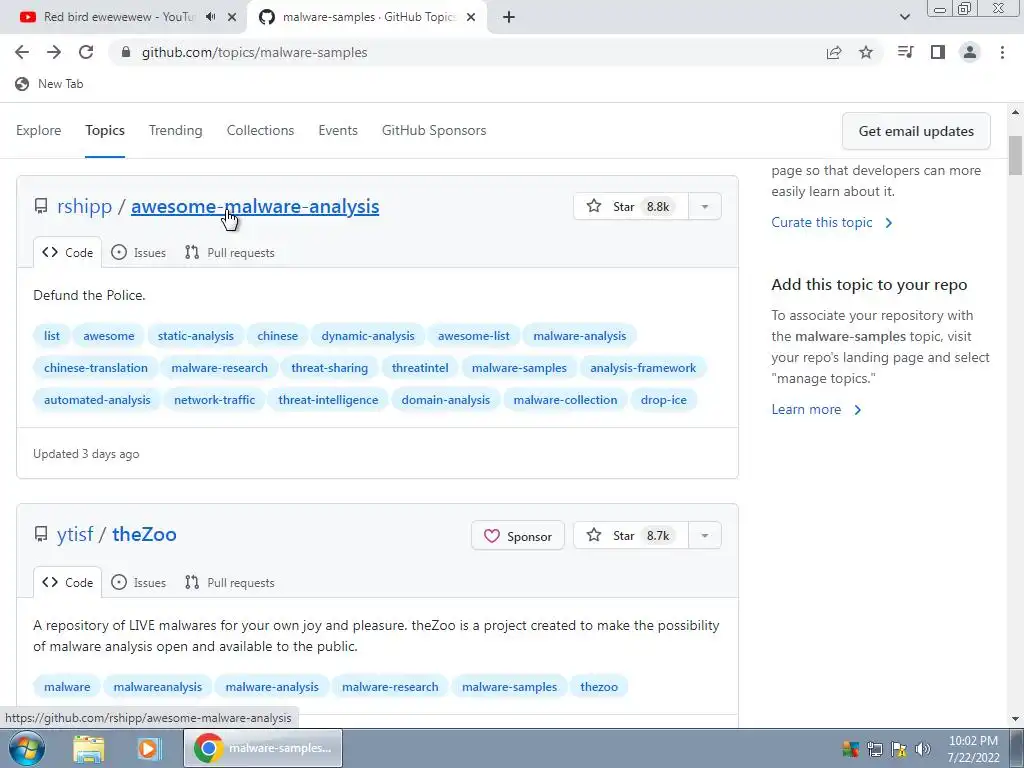
Task: Click the share page icon in address bar
Action: point(834,52)
